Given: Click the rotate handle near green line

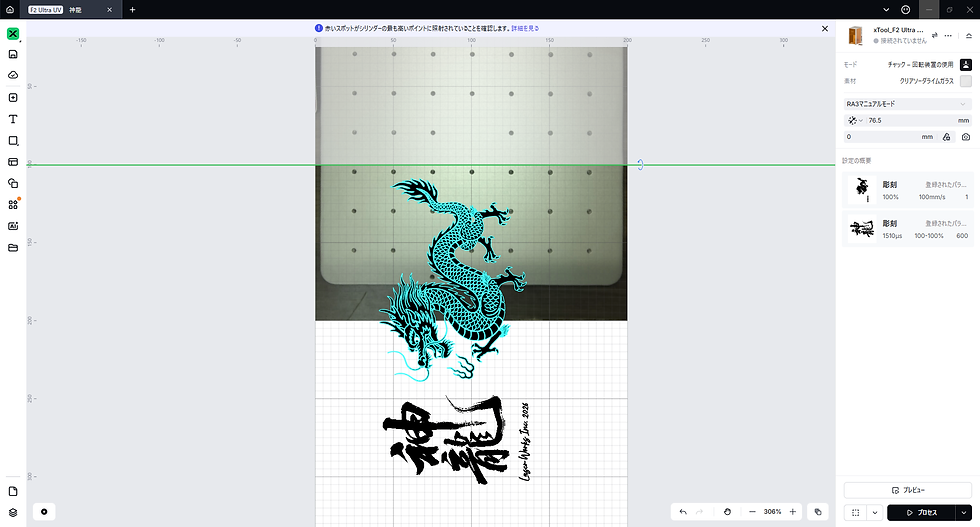Looking at the screenshot, I should (x=640, y=164).
